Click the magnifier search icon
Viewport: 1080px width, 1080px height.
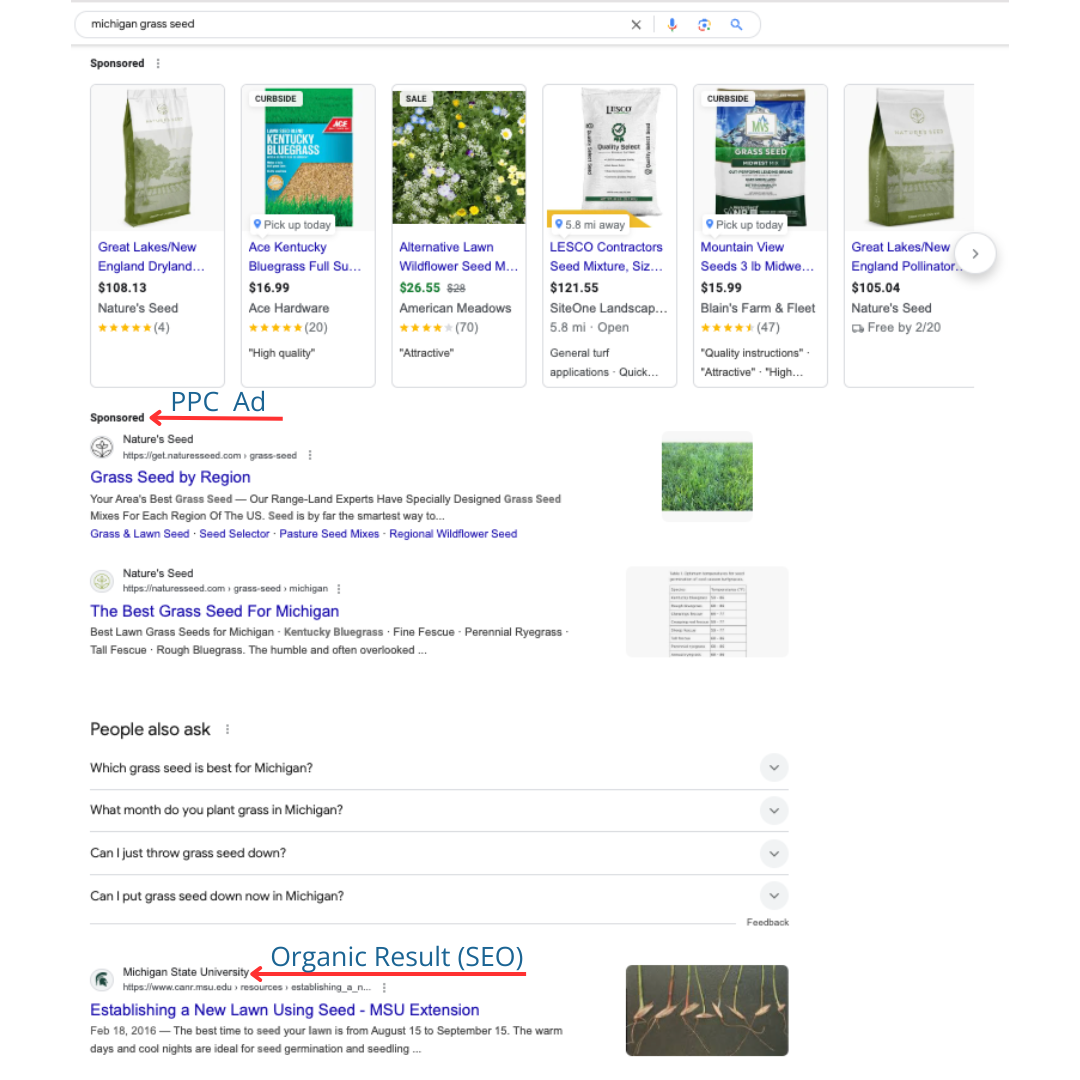tap(736, 24)
